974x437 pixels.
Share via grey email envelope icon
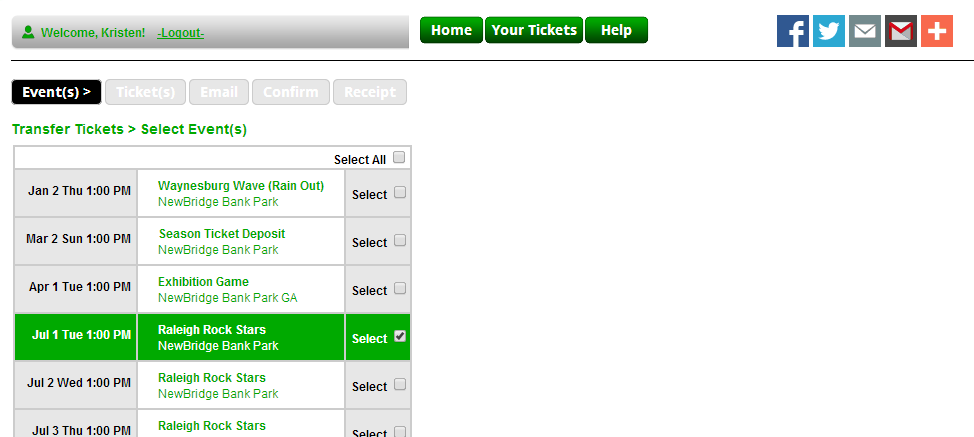coord(865,31)
